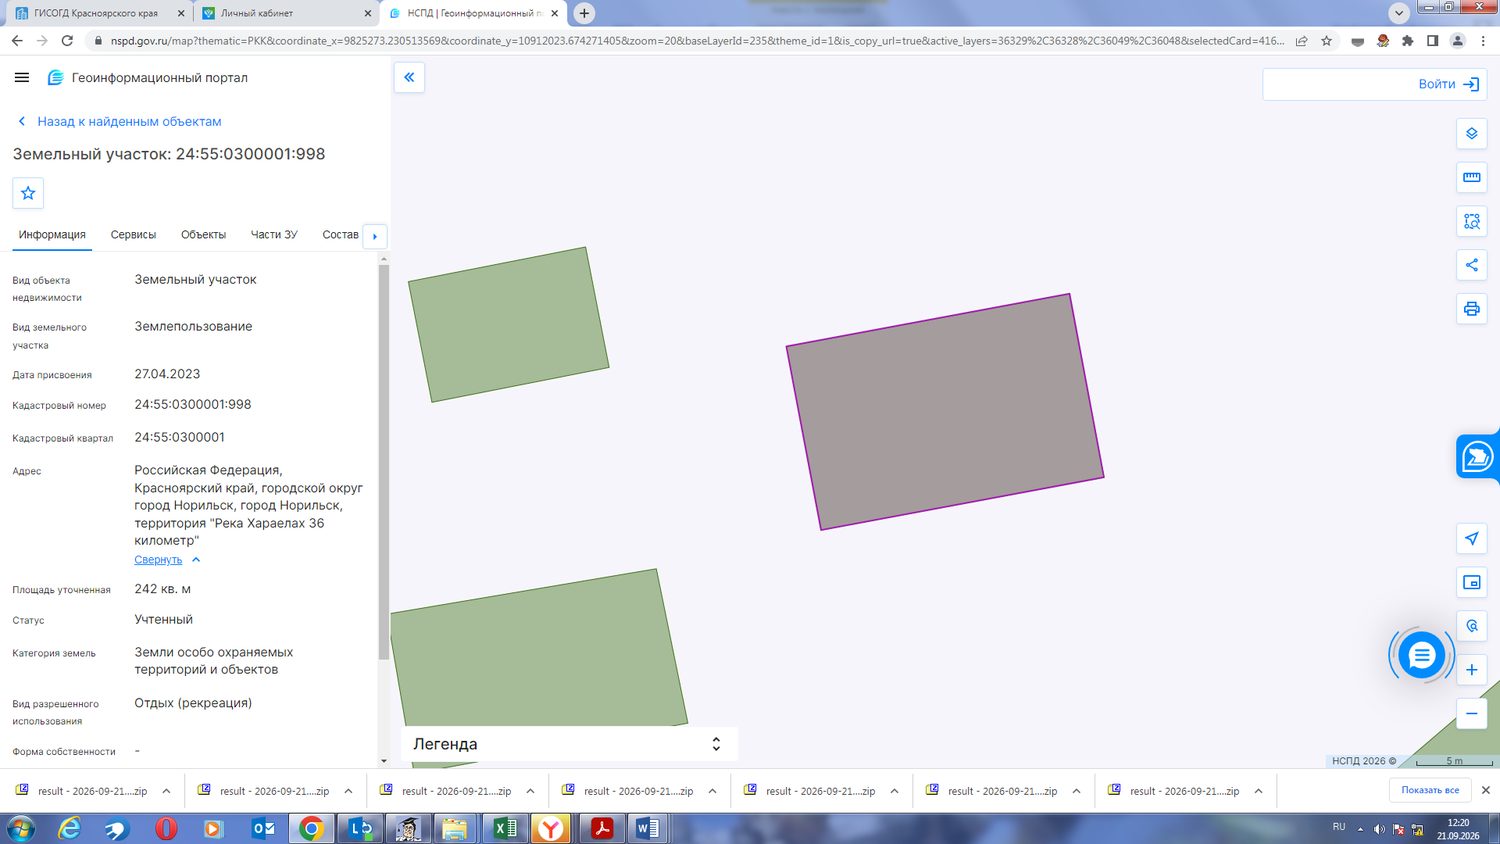The width and height of the screenshot is (1500, 844).
Task: Click the RU language indicator in tray
Action: click(x=1339, y=827)
